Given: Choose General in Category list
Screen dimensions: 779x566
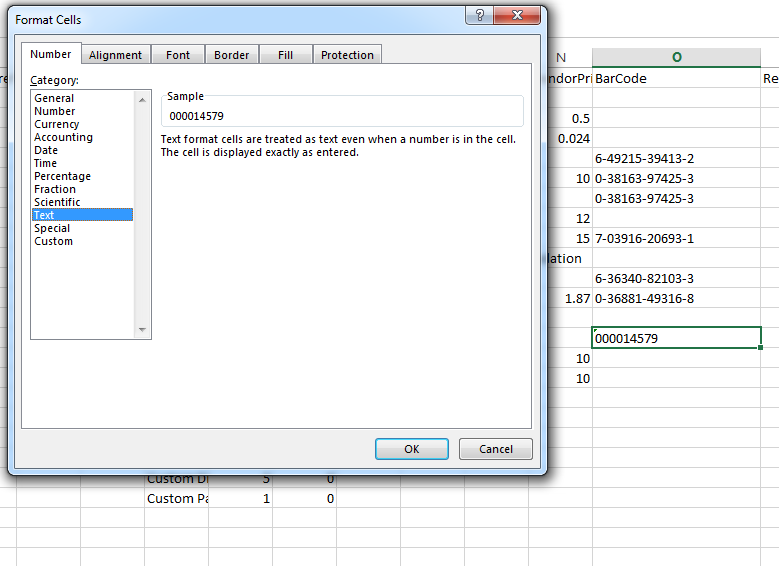Looking at the screenshot, I should point(54,98).
